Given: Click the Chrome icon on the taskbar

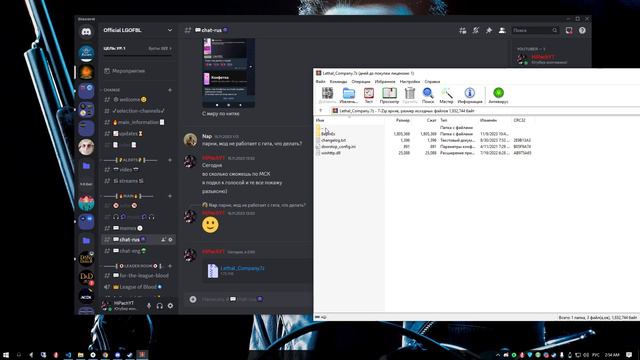Looking at the screenshot, I should pyautogui.click(x=105, y=355).
